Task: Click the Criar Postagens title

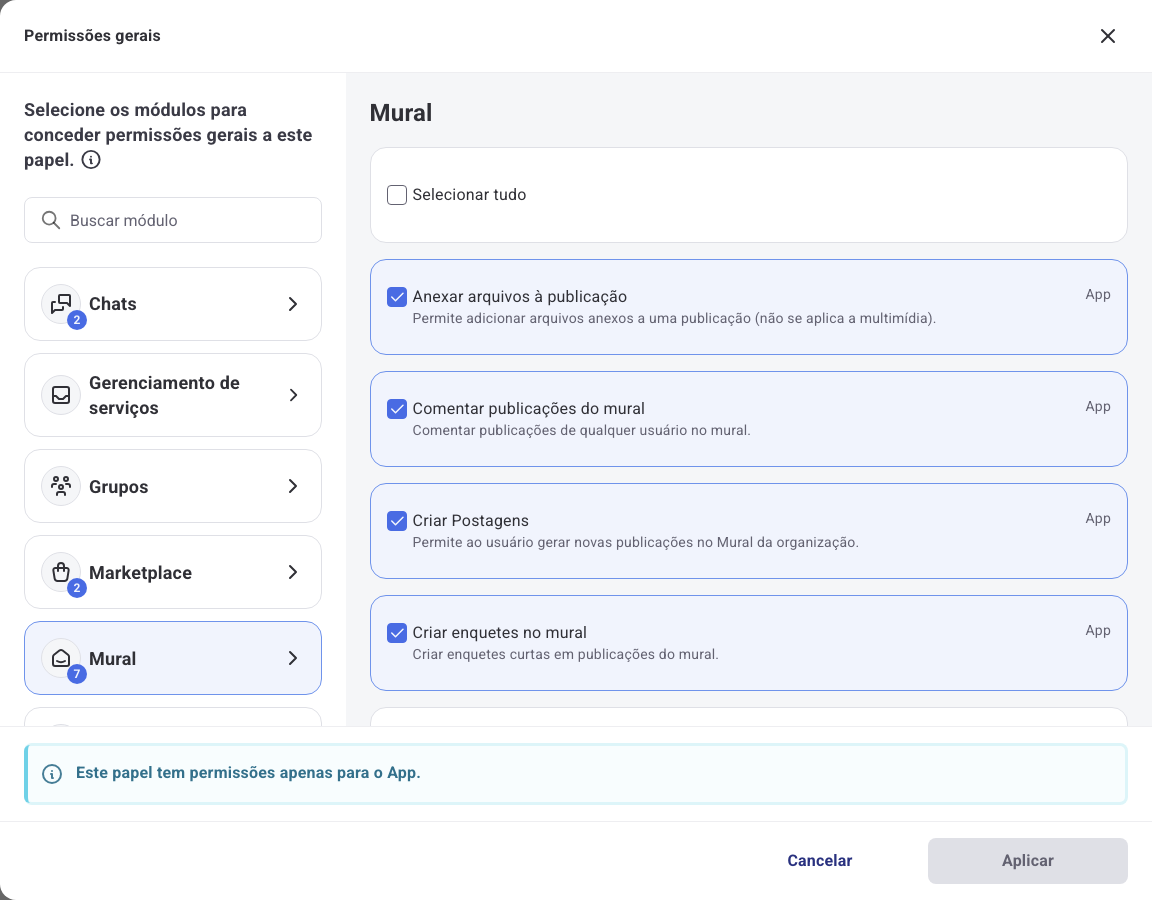Action: [x=471, y=521]
